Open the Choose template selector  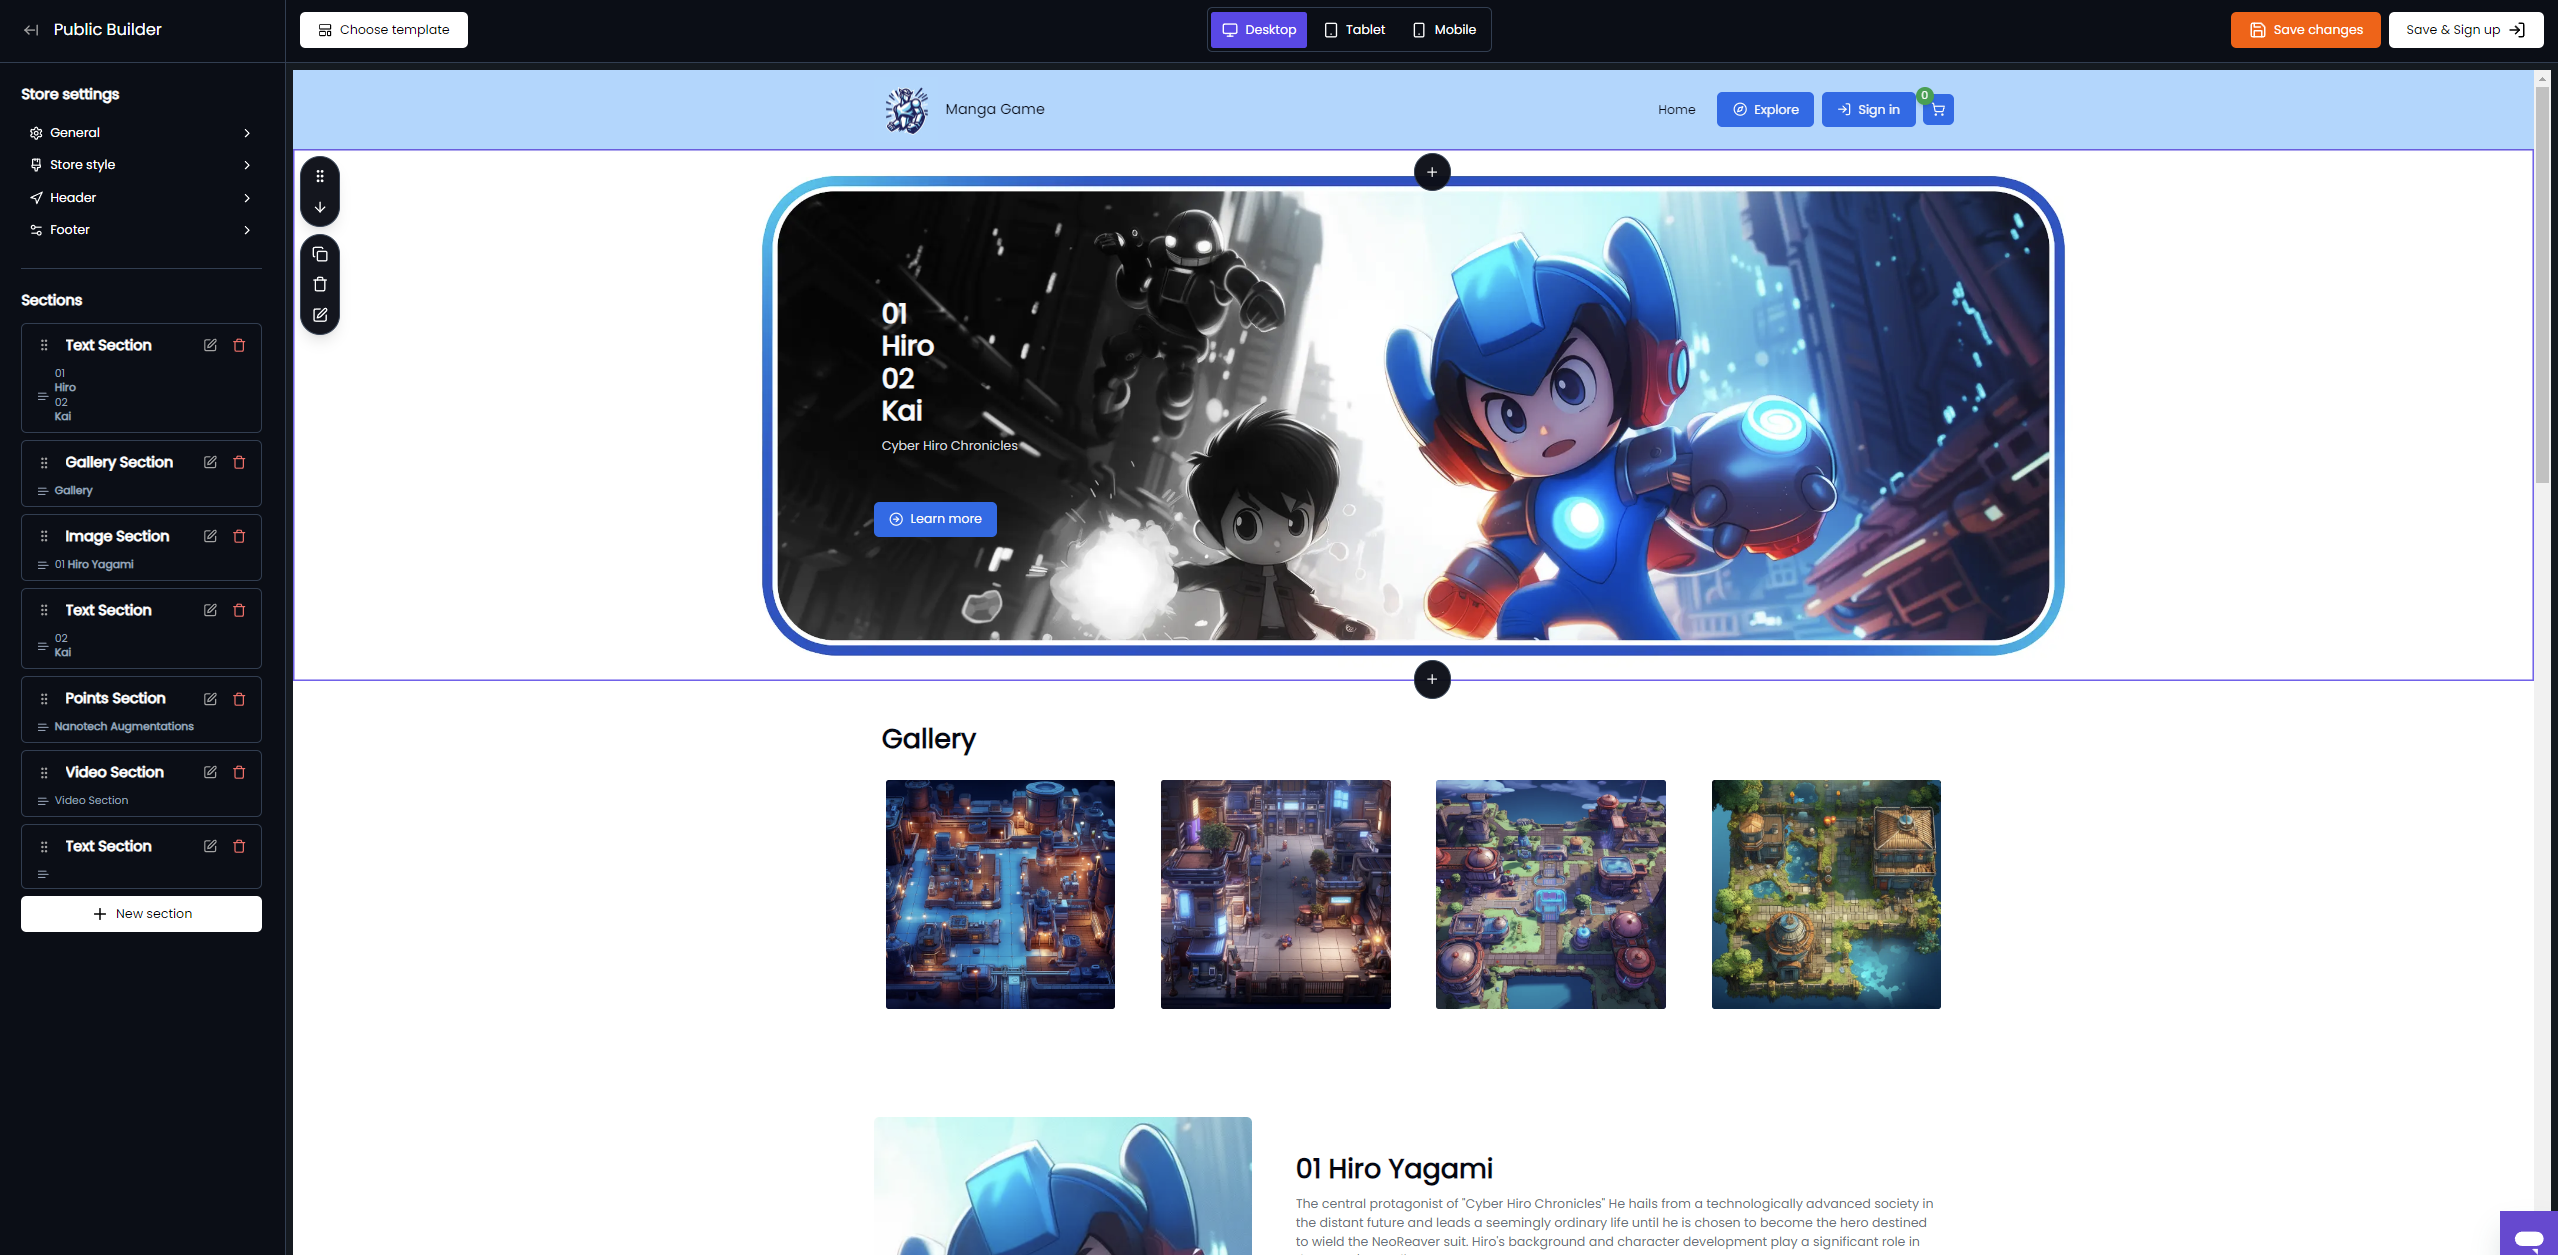coord(384,30)
